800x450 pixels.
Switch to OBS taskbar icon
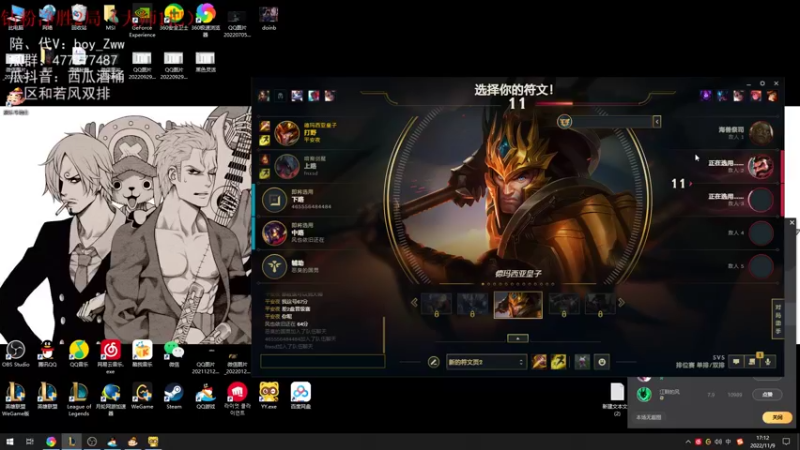(x=92, y=441)
